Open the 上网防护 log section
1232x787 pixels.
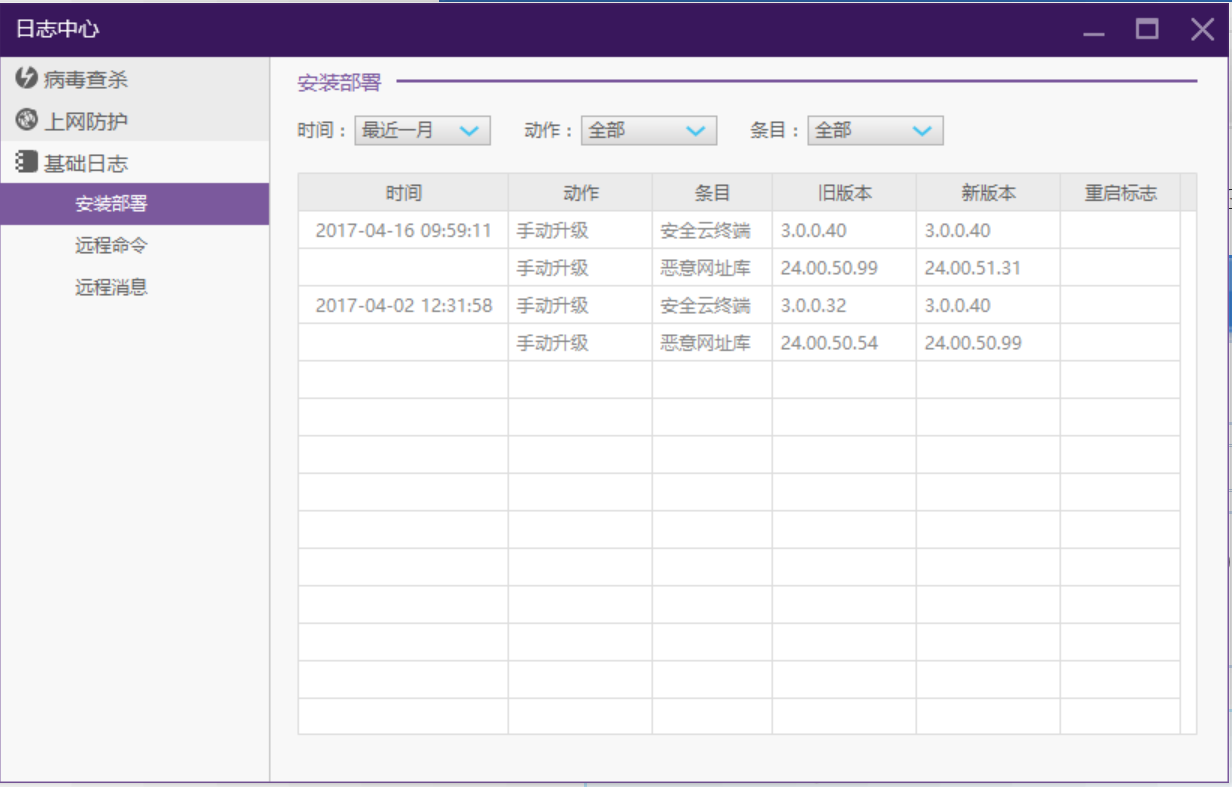86,121
